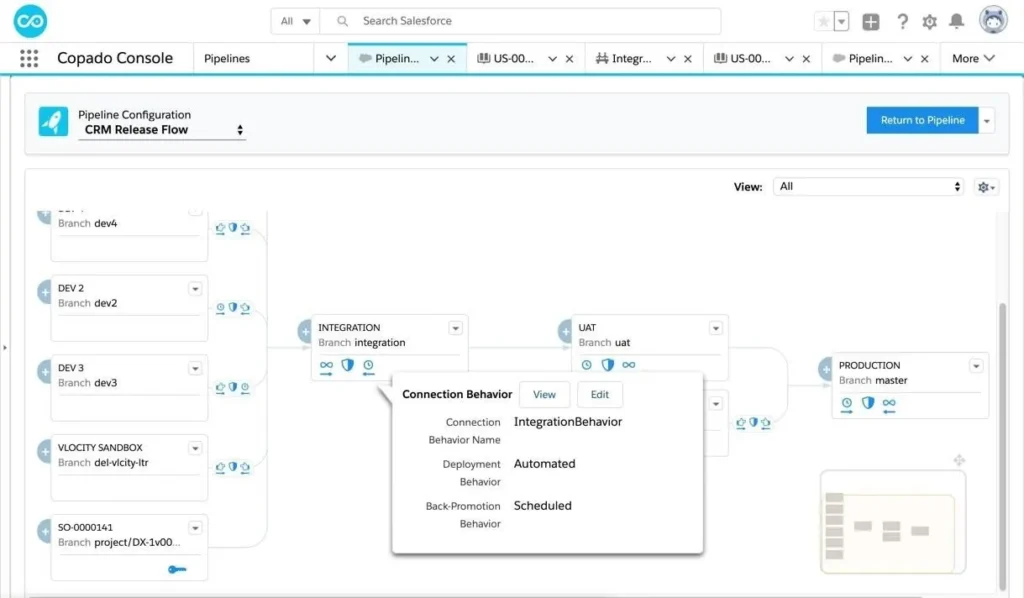
Task: Click the favorites star icon
Action: coord(825,20)
